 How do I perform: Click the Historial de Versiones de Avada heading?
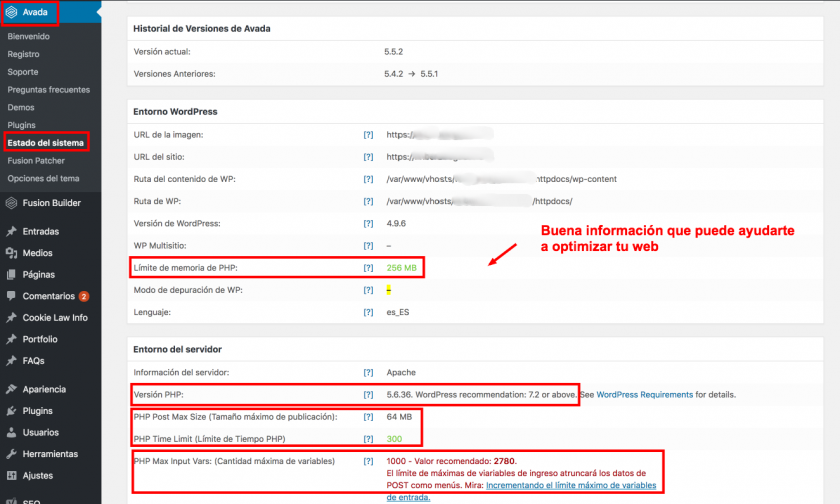(x=201, y=29)
